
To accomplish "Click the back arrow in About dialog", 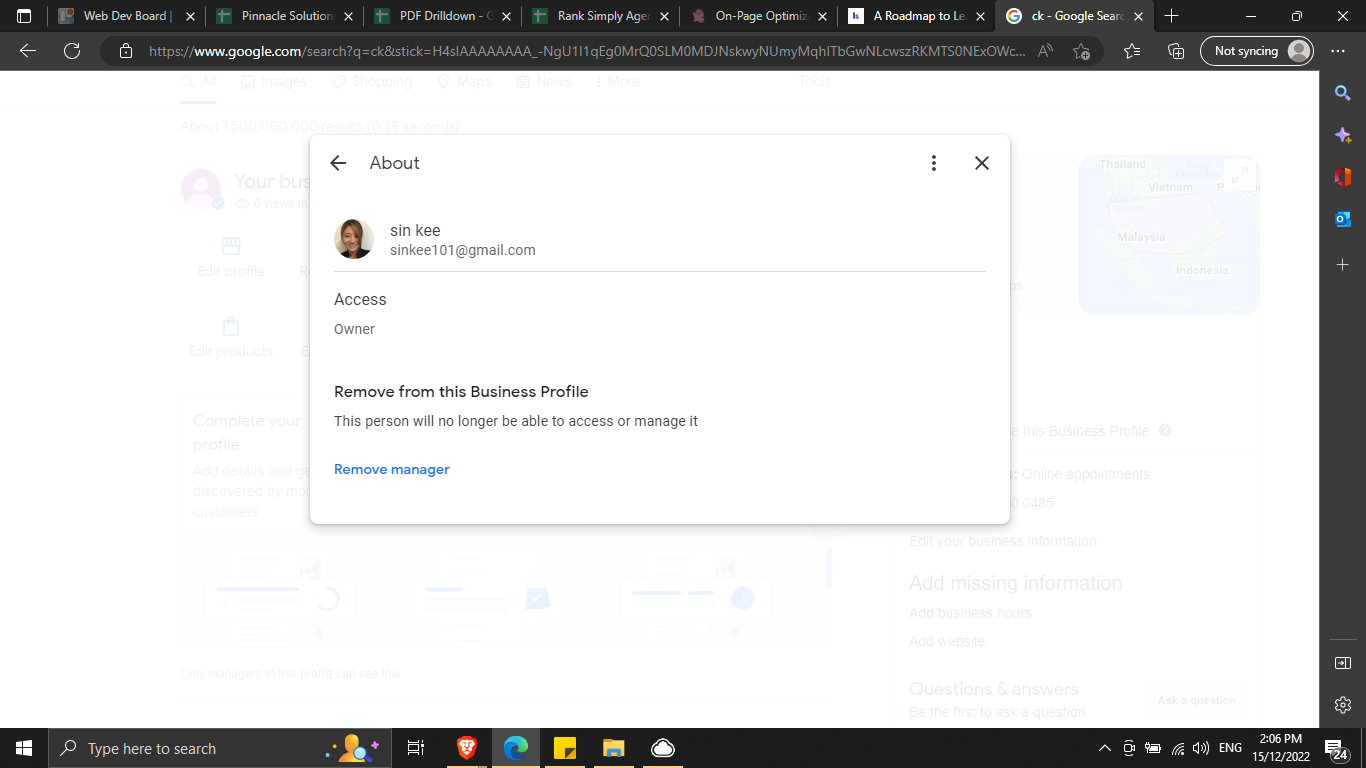I will click(x=338, y=163).
